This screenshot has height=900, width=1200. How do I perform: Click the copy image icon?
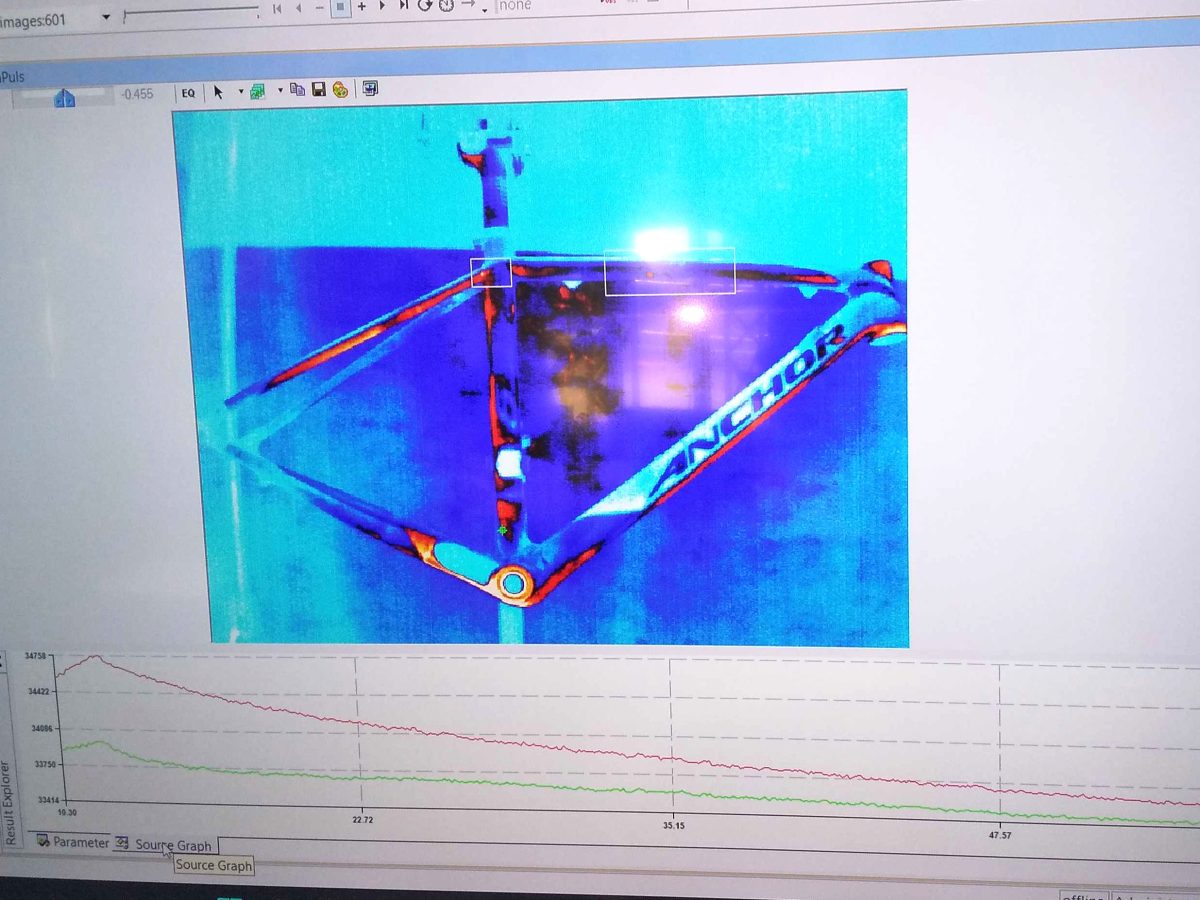(297, 90)
